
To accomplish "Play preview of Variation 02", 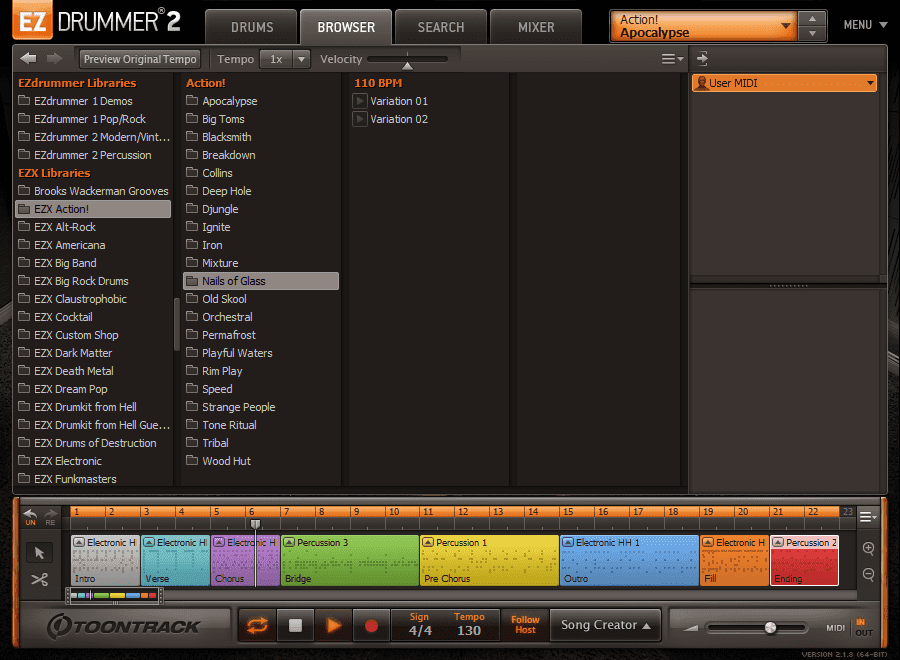I will (x=360, y=119).
